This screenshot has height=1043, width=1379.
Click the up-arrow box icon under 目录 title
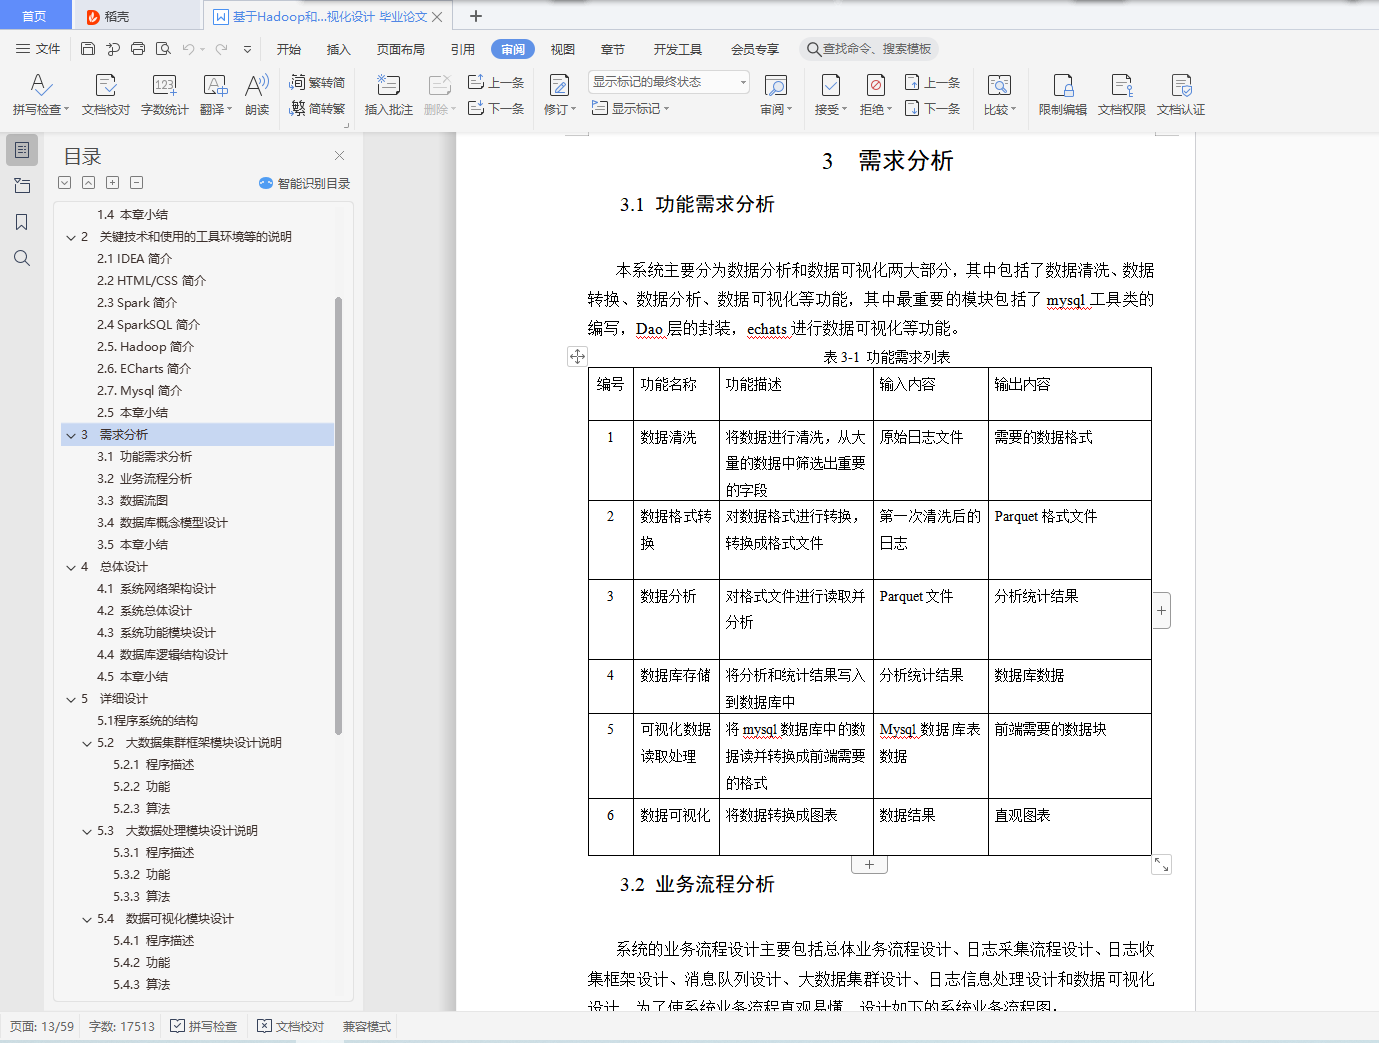click(x=89, y=183)
